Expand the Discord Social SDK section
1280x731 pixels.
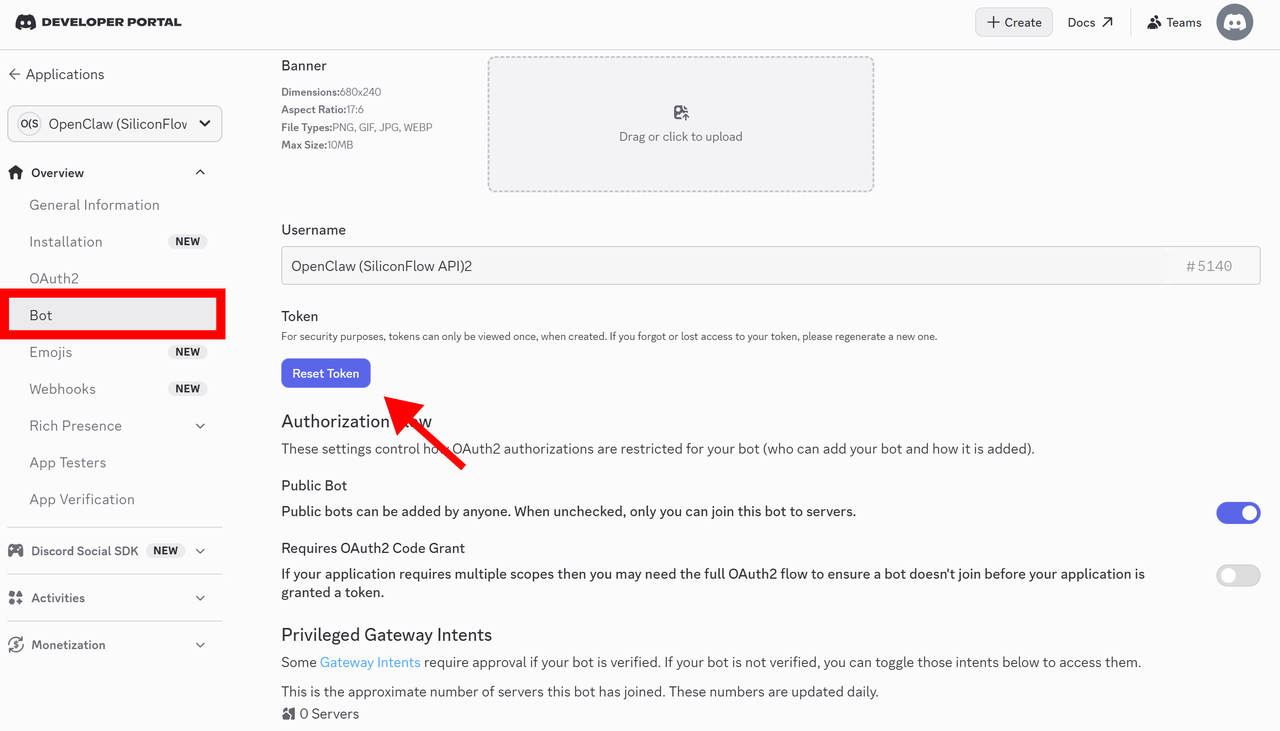[200, 551]
